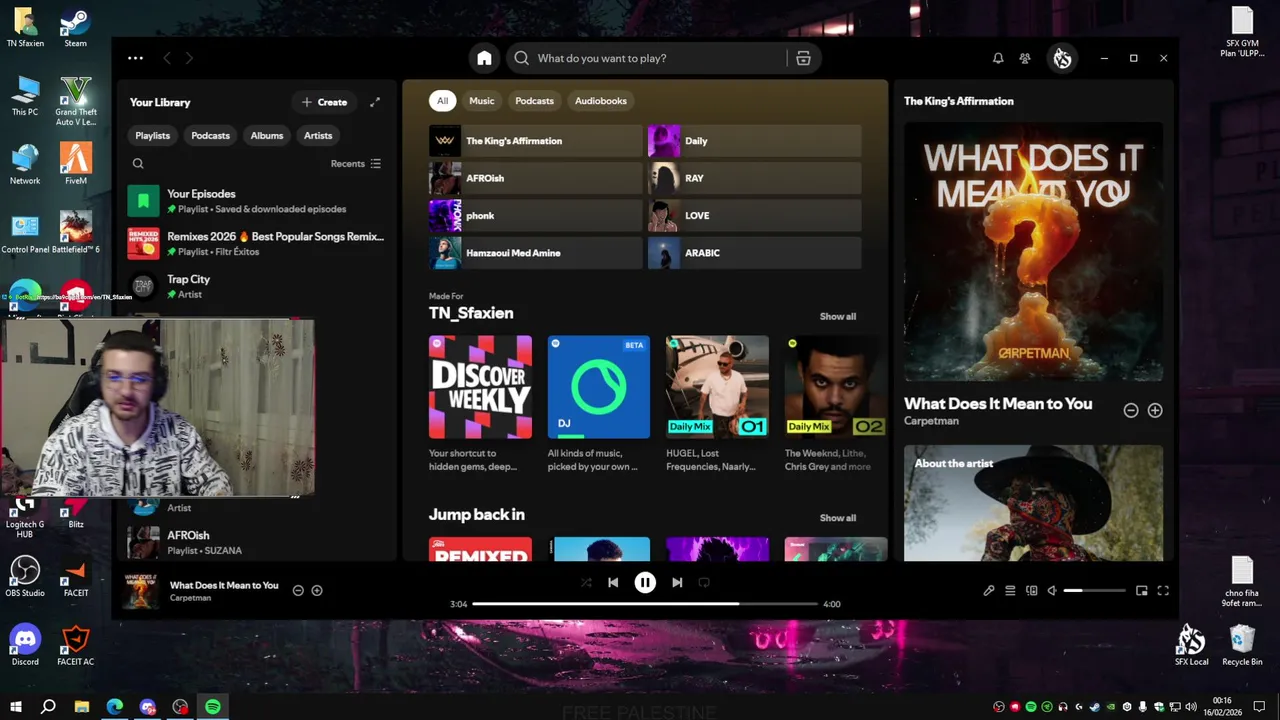Open Daily Mix 01 card
This screenshot has width=1280, height=720.
718,405
